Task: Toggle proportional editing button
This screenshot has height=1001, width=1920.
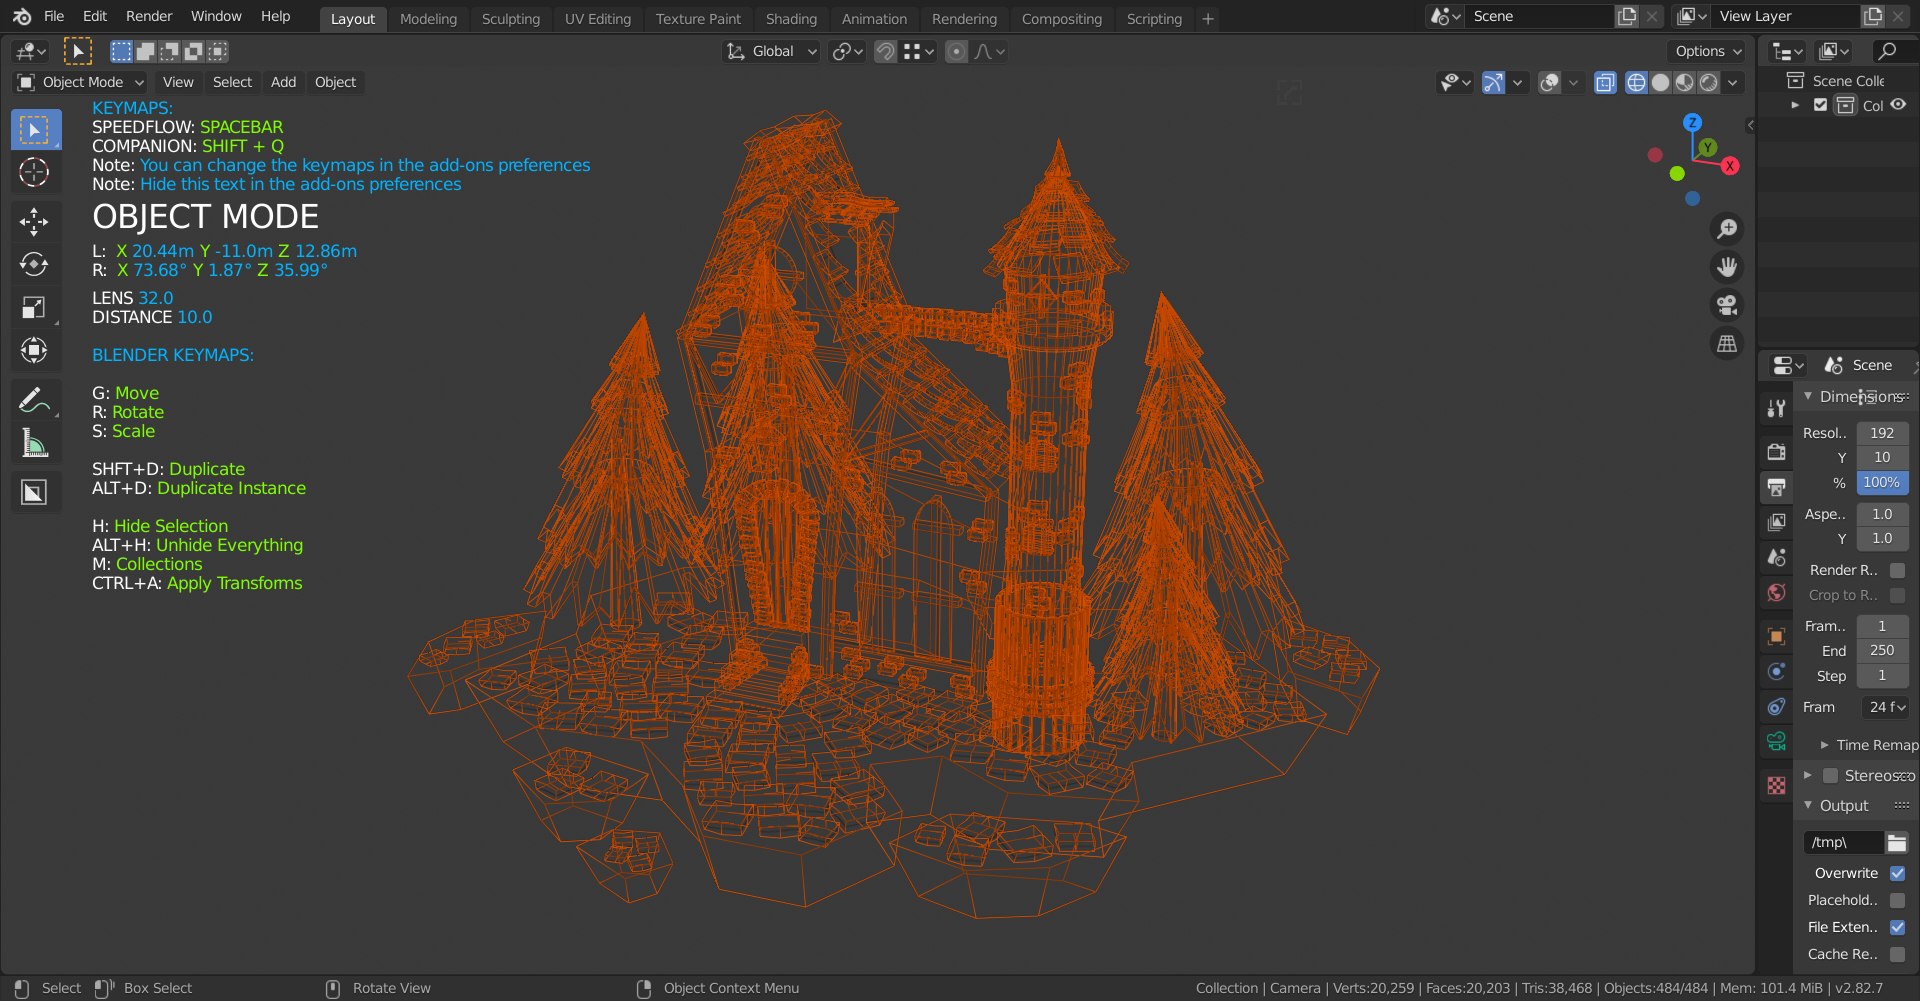Action: (x=956, y=51)
